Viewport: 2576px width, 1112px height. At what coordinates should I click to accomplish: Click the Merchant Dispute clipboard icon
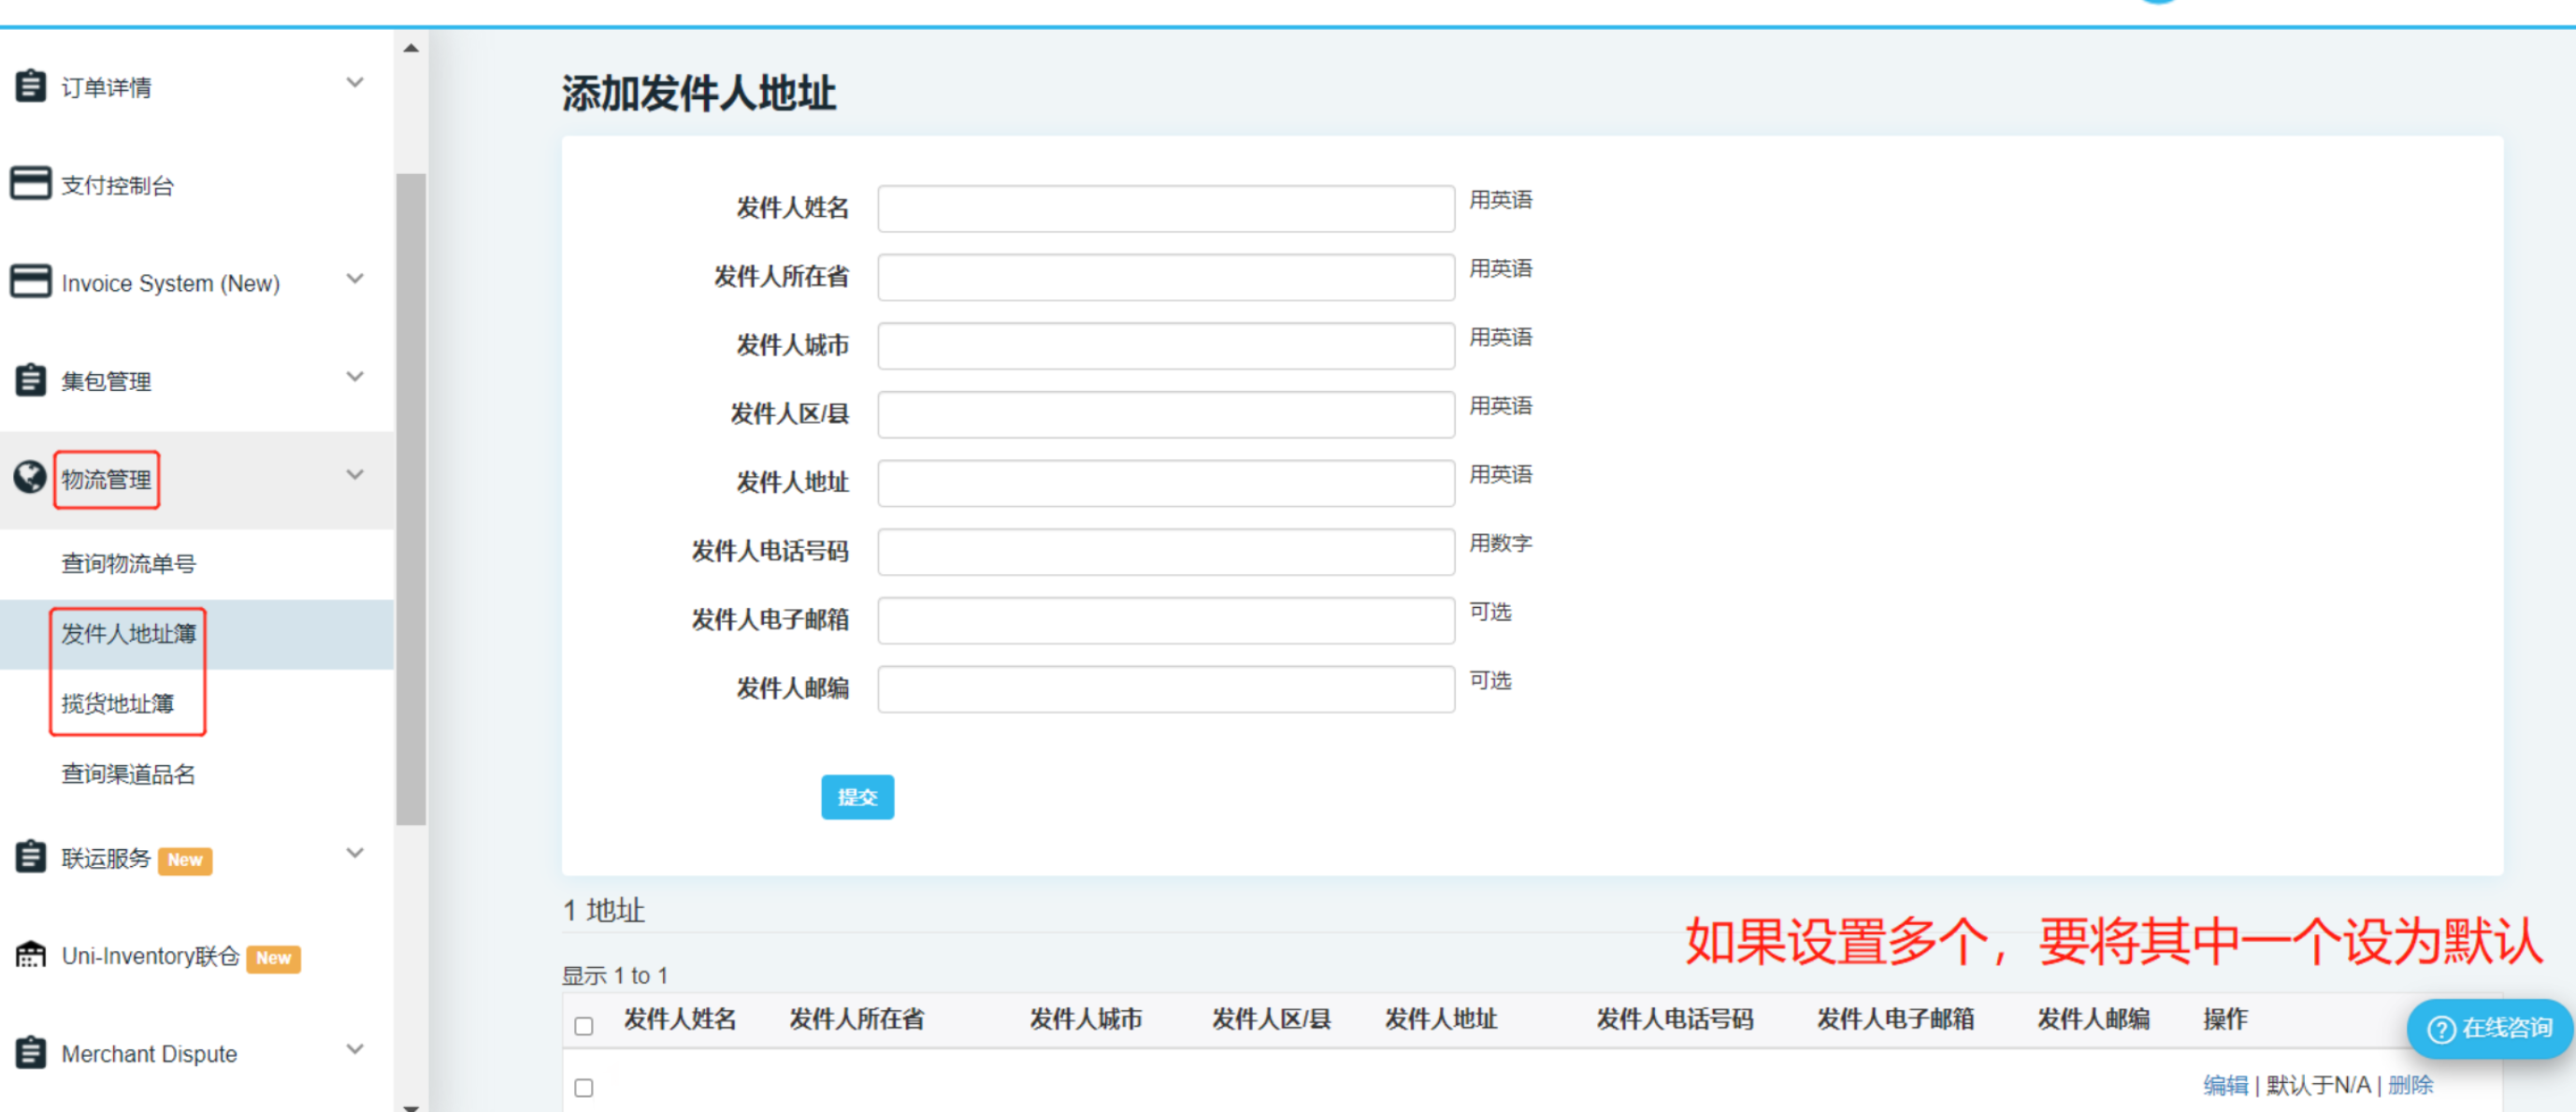pos(30,1053)
